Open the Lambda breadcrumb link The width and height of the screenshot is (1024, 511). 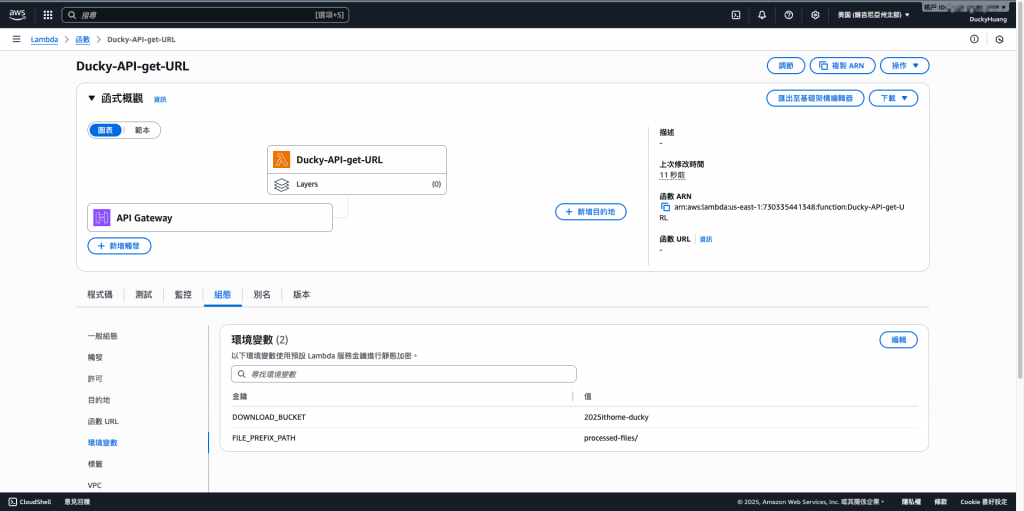click(44, 39)
